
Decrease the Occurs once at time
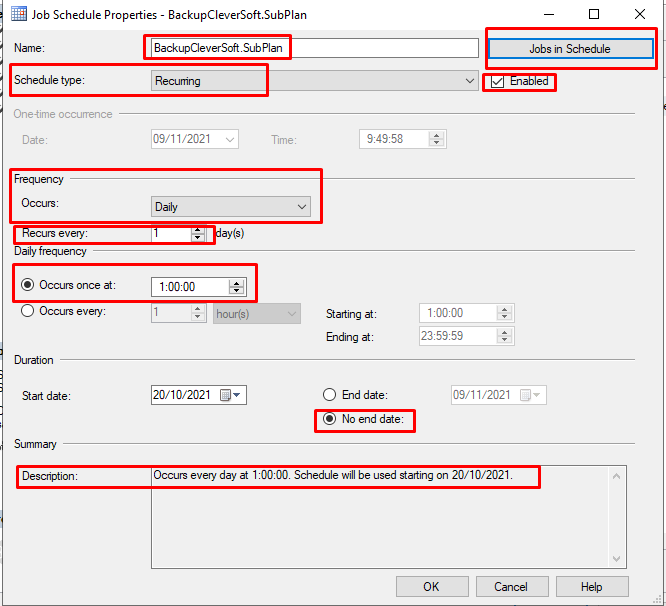[236, 291]
